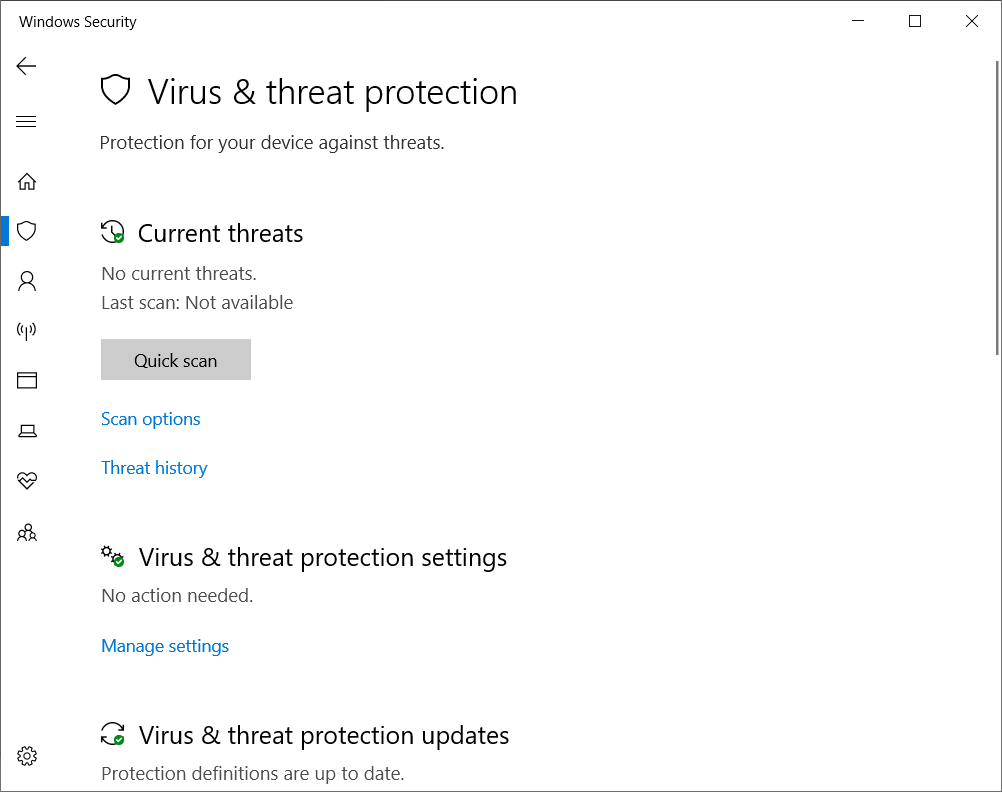The height and width of the screenshot is (792, 1002).
Task: Open Device security laptop icon
Action: coord(27,431)
